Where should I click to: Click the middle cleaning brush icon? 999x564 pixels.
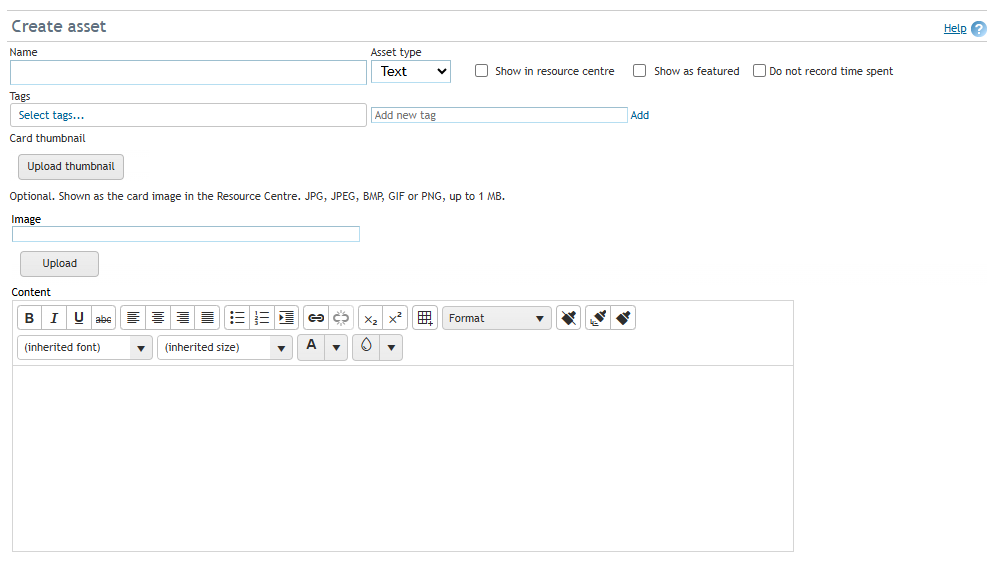(598, 318)
